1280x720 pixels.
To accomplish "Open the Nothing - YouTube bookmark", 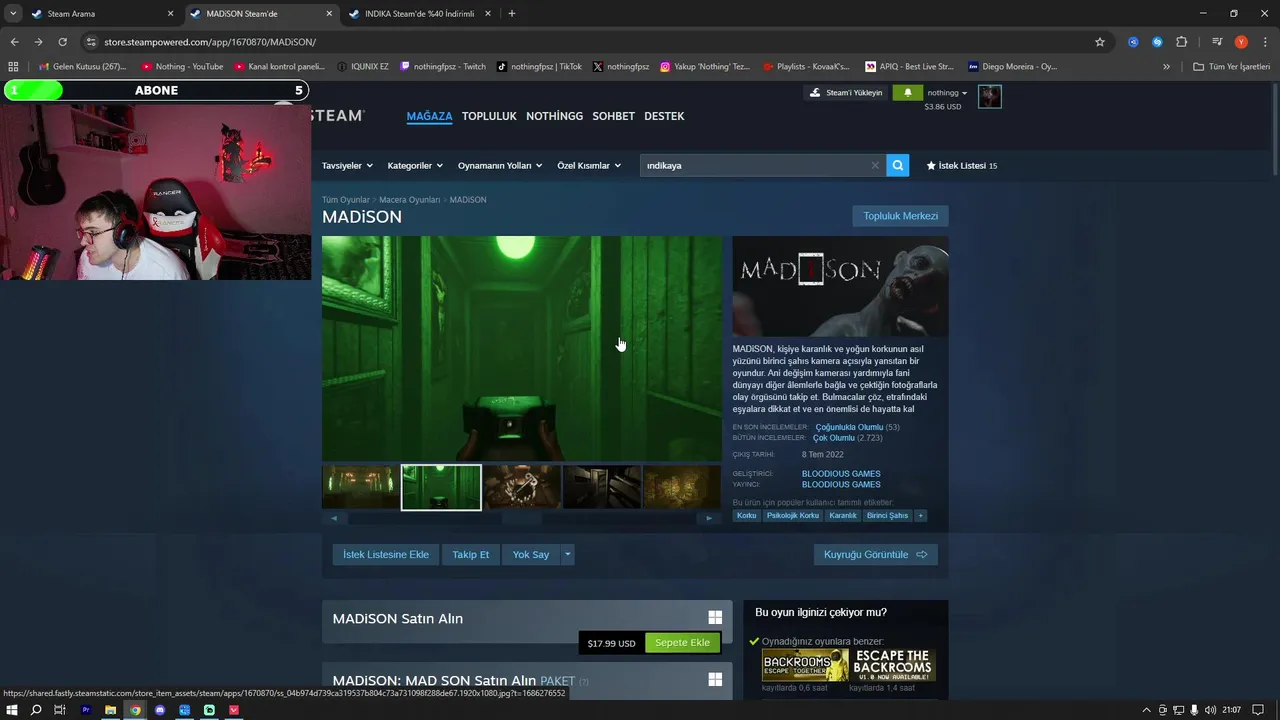I will 182,67.
